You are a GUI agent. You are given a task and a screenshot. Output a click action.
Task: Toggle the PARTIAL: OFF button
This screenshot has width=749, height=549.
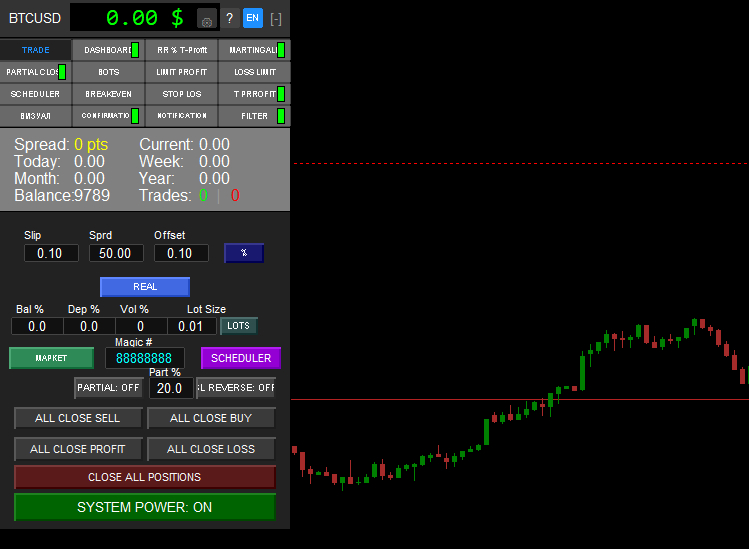(108, 388)
